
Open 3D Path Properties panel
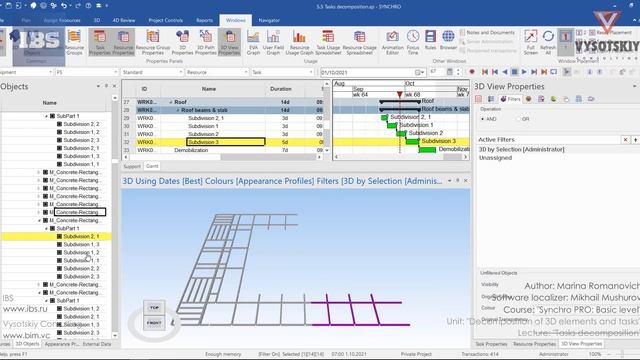tap(206, 42)
